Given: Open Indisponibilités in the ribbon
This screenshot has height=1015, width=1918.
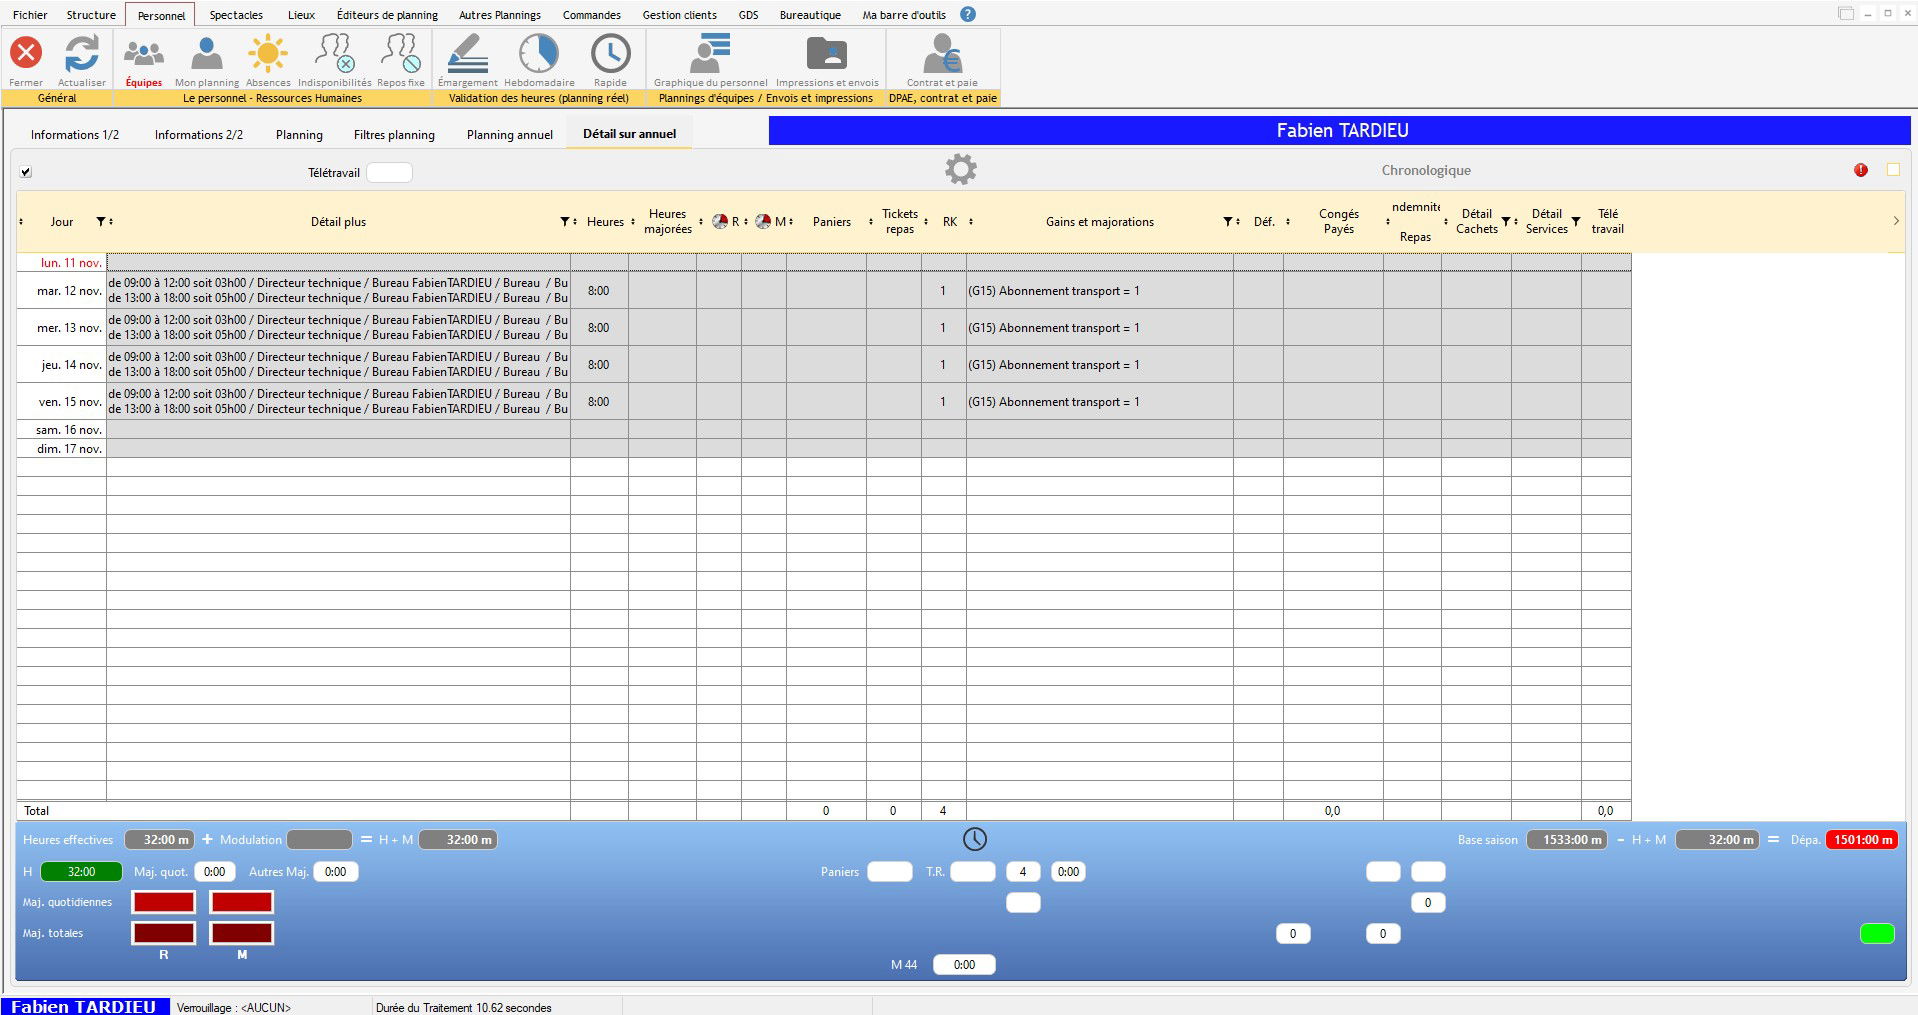Looking at the screenshot, I should pos(334,54).
